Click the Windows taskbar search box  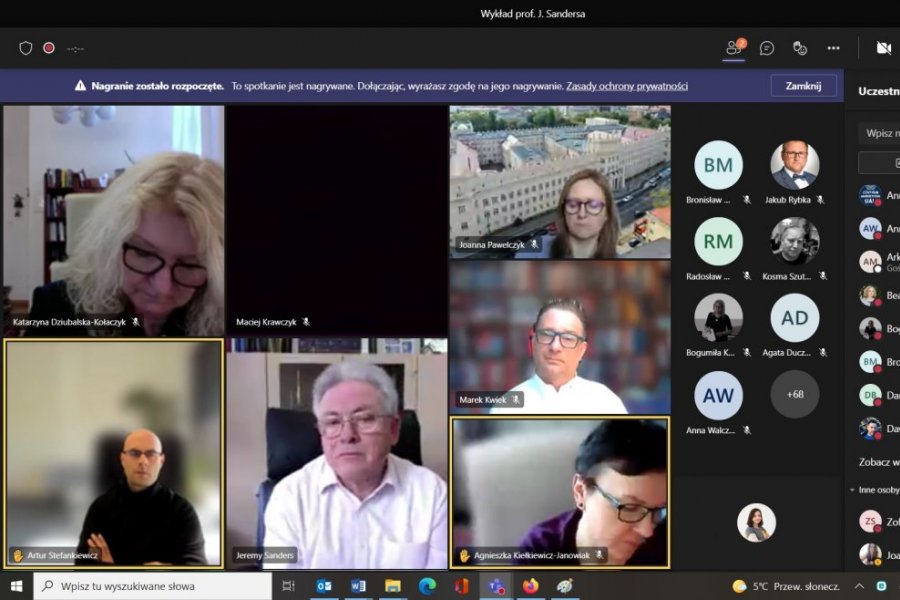[x=152, y=586]
